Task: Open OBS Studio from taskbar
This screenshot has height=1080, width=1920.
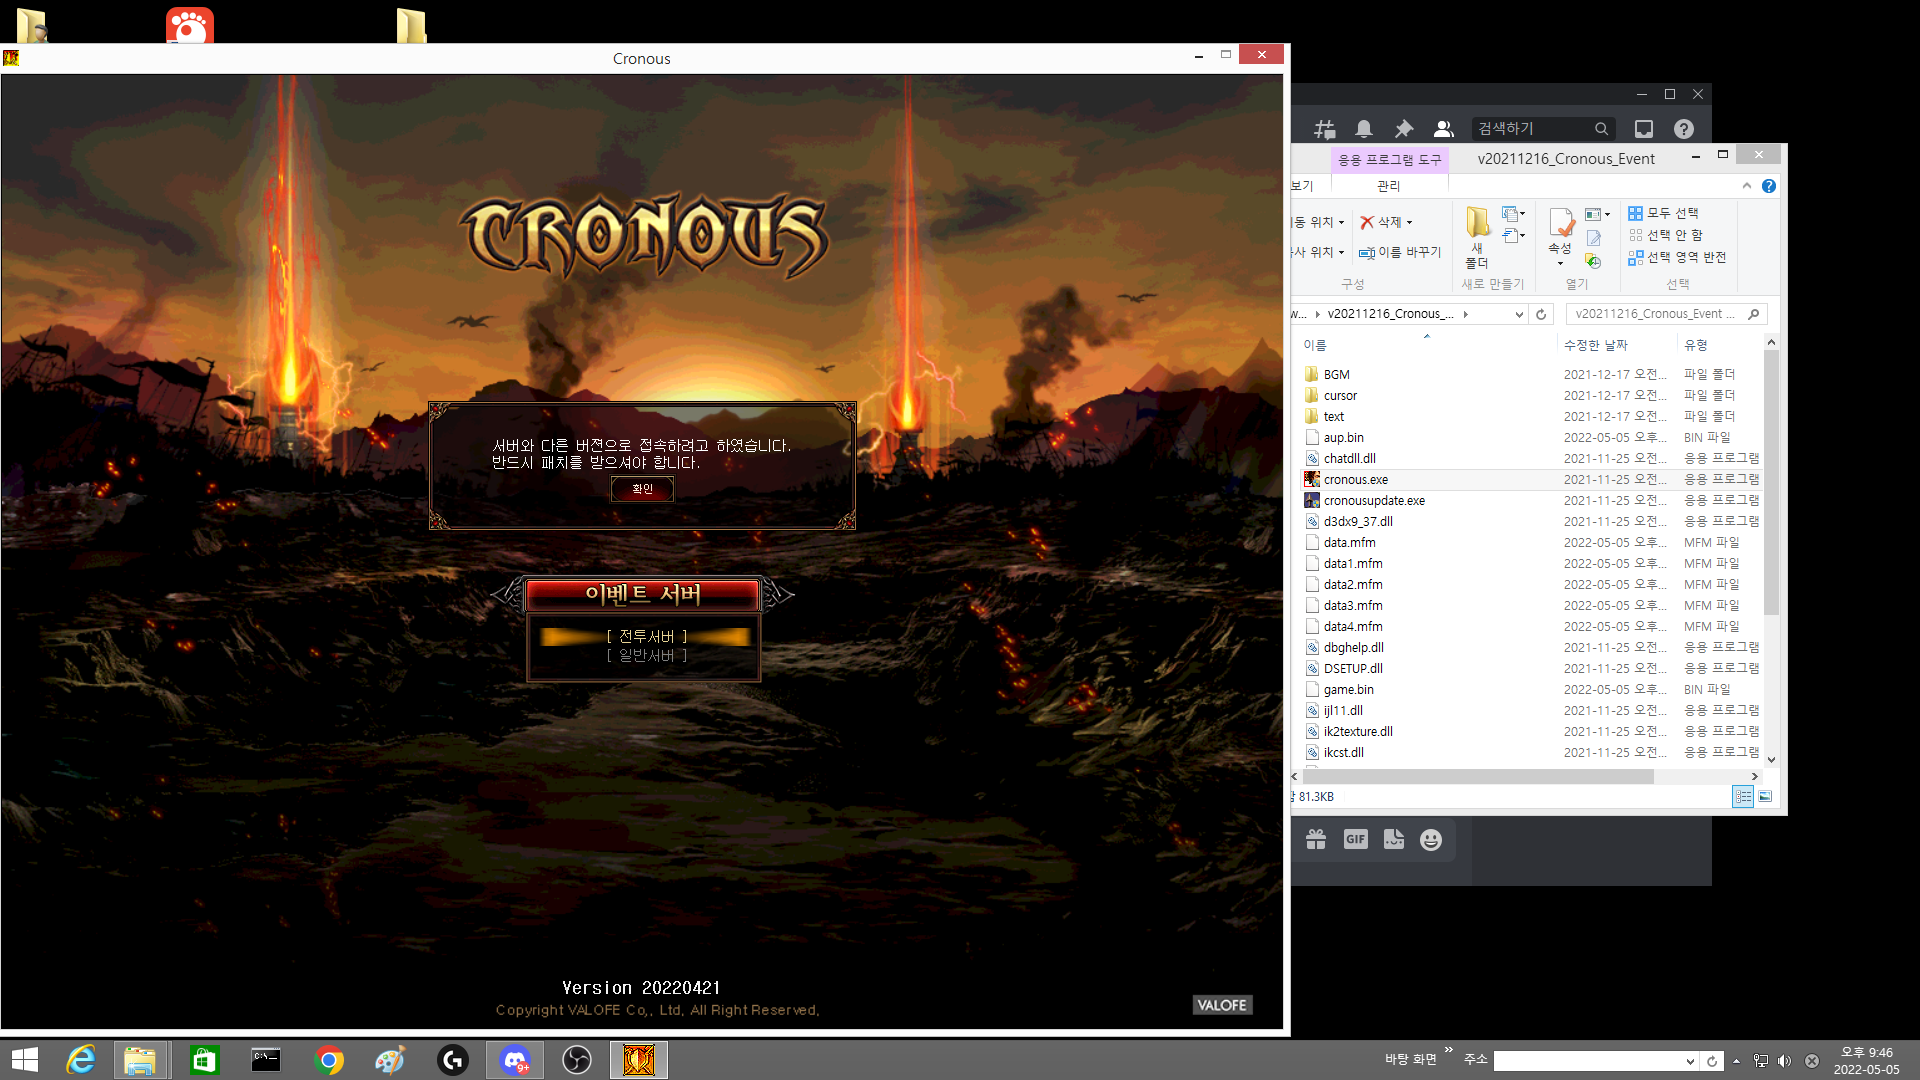Action: point(577,1060)
